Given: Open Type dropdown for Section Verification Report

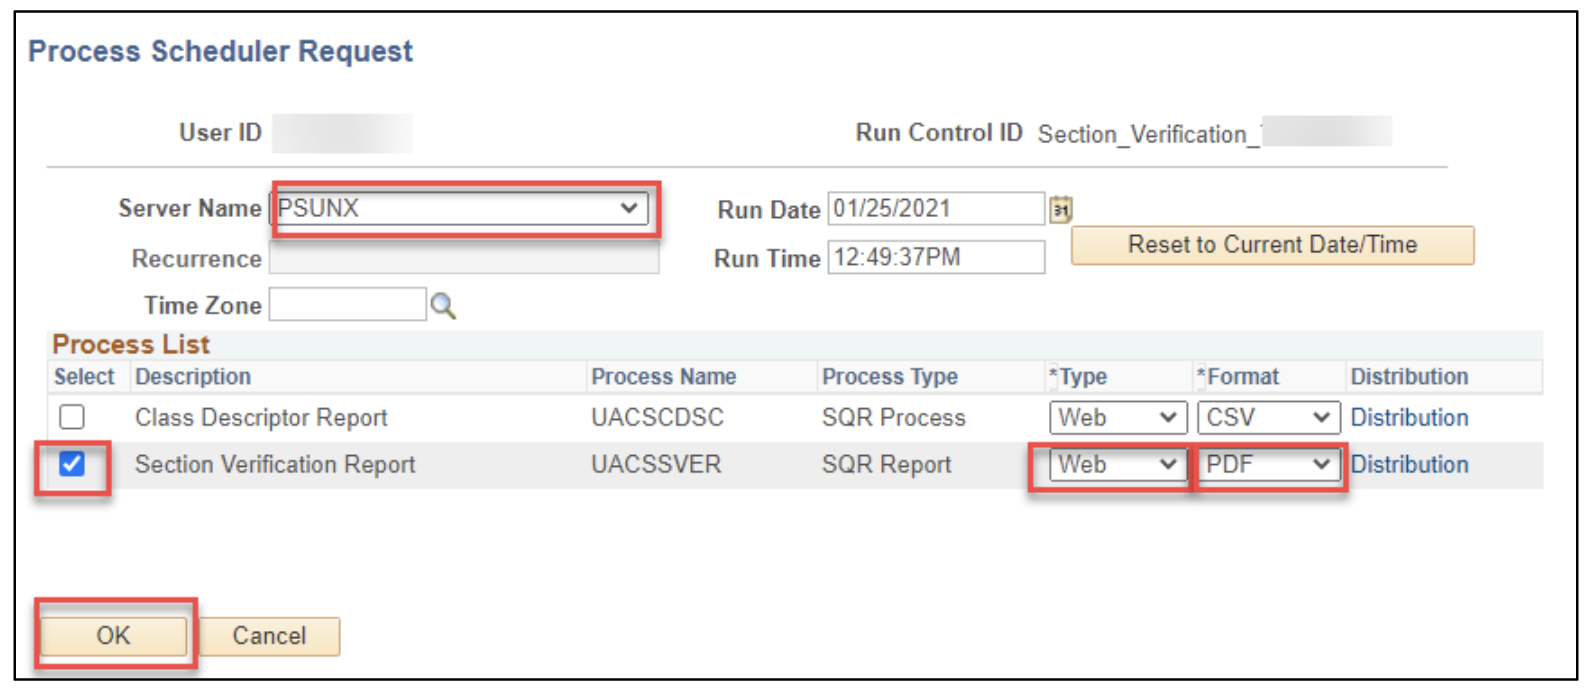Looking at the screenshot, I should 1118,465.
